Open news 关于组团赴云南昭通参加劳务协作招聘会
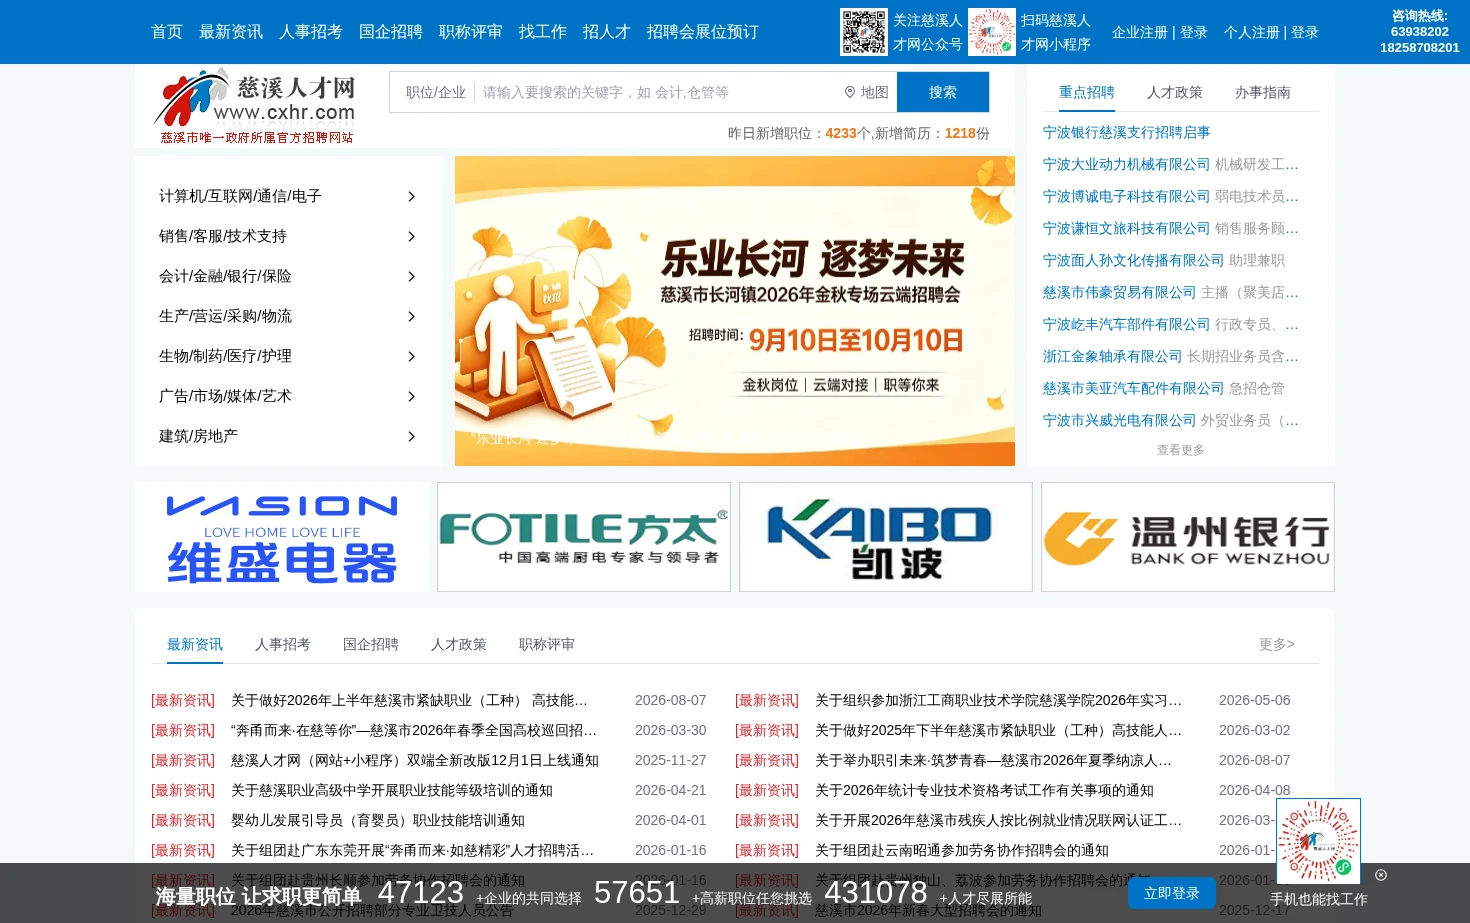This screenshot has height=923, width=1470. click(x=962, y=850)
